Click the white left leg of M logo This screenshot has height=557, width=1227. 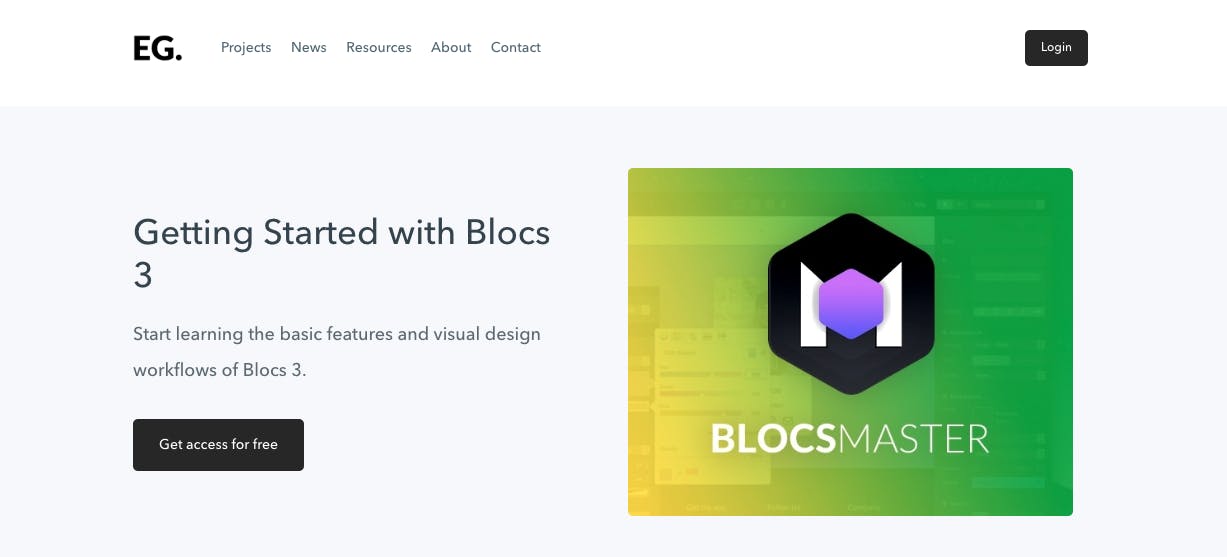(812, 305)
